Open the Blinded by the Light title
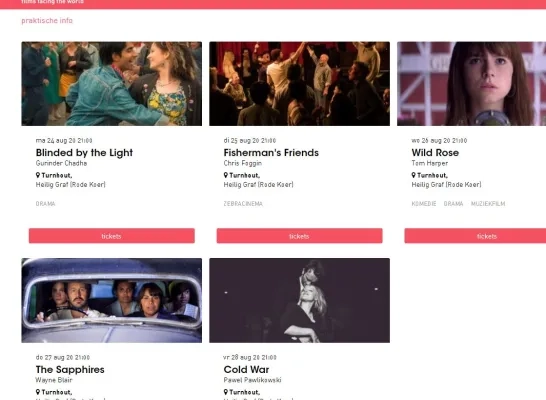Viewport: 546px width, 400px height. coord(84,152)
